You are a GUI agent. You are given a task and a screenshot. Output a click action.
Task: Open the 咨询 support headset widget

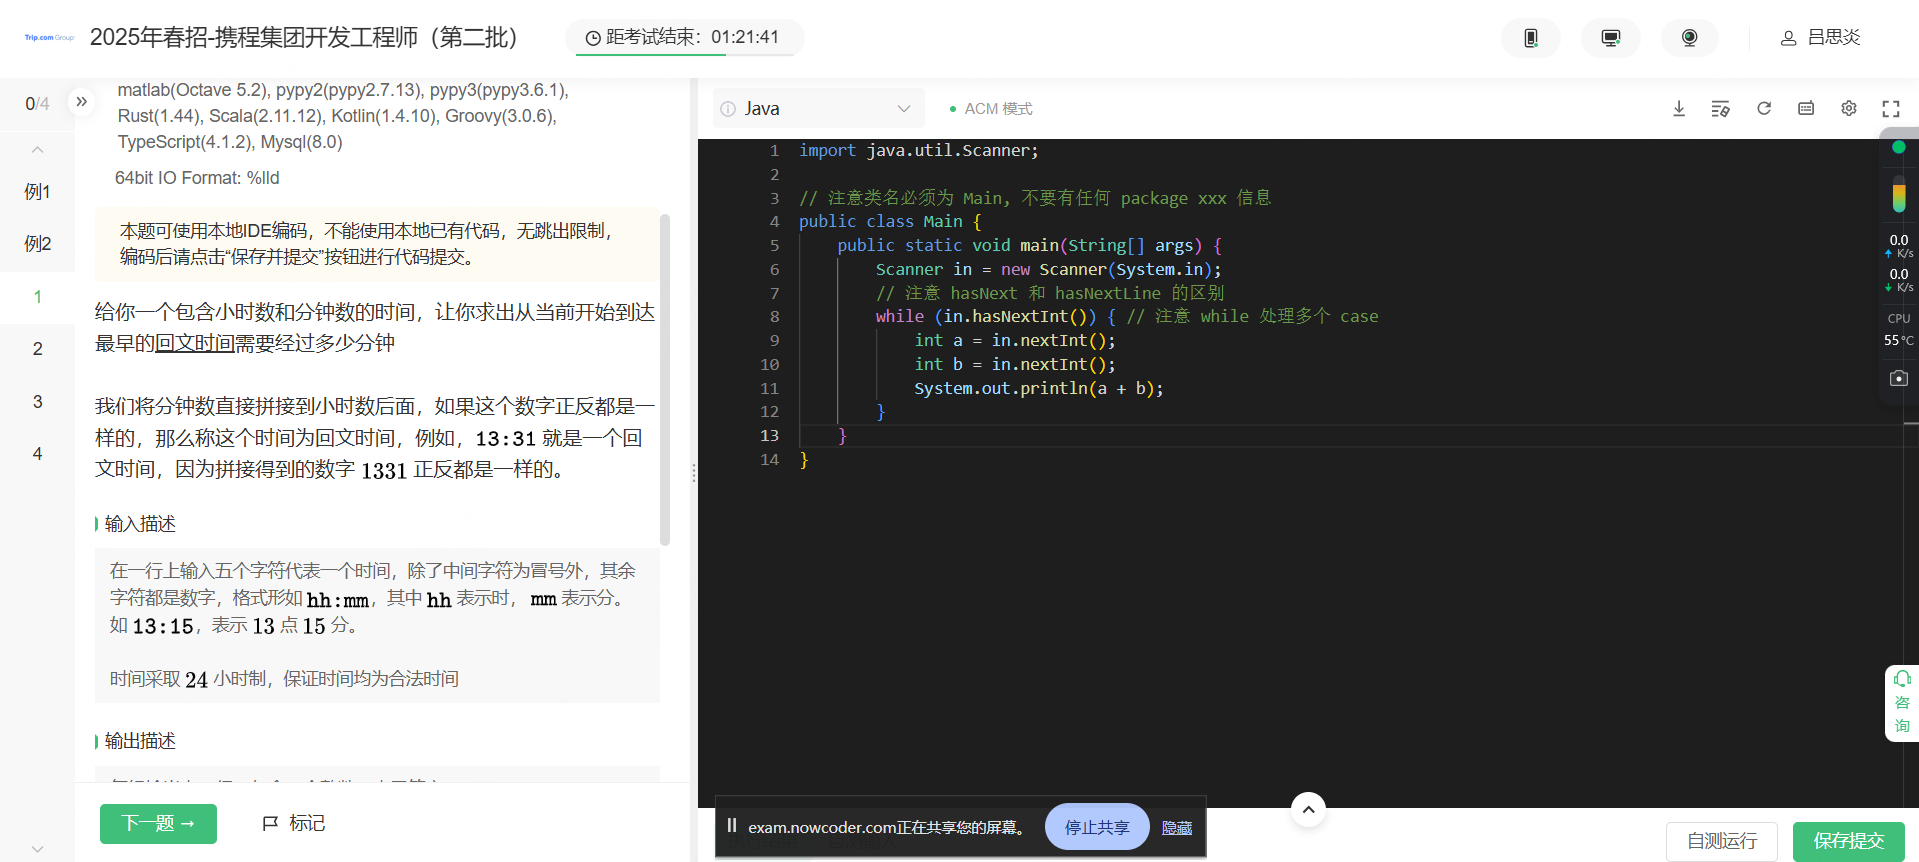1902,703
